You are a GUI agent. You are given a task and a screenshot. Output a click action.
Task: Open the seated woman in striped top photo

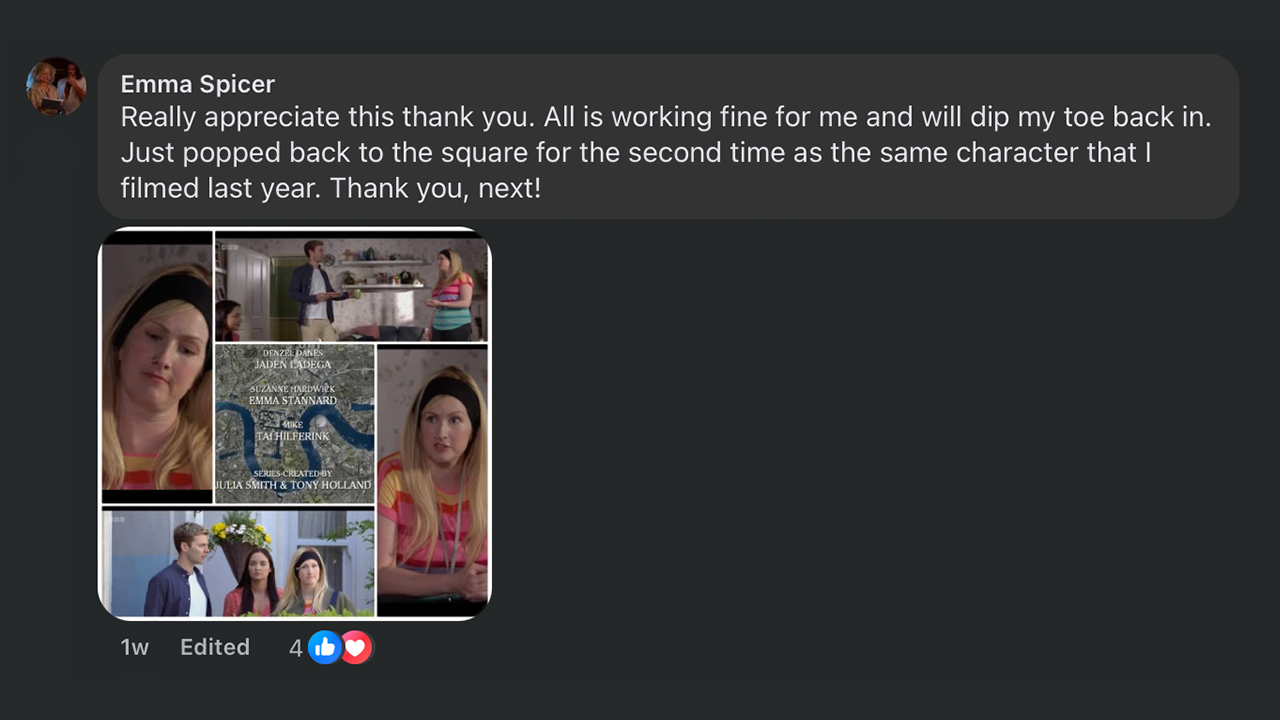coord(433,481)
